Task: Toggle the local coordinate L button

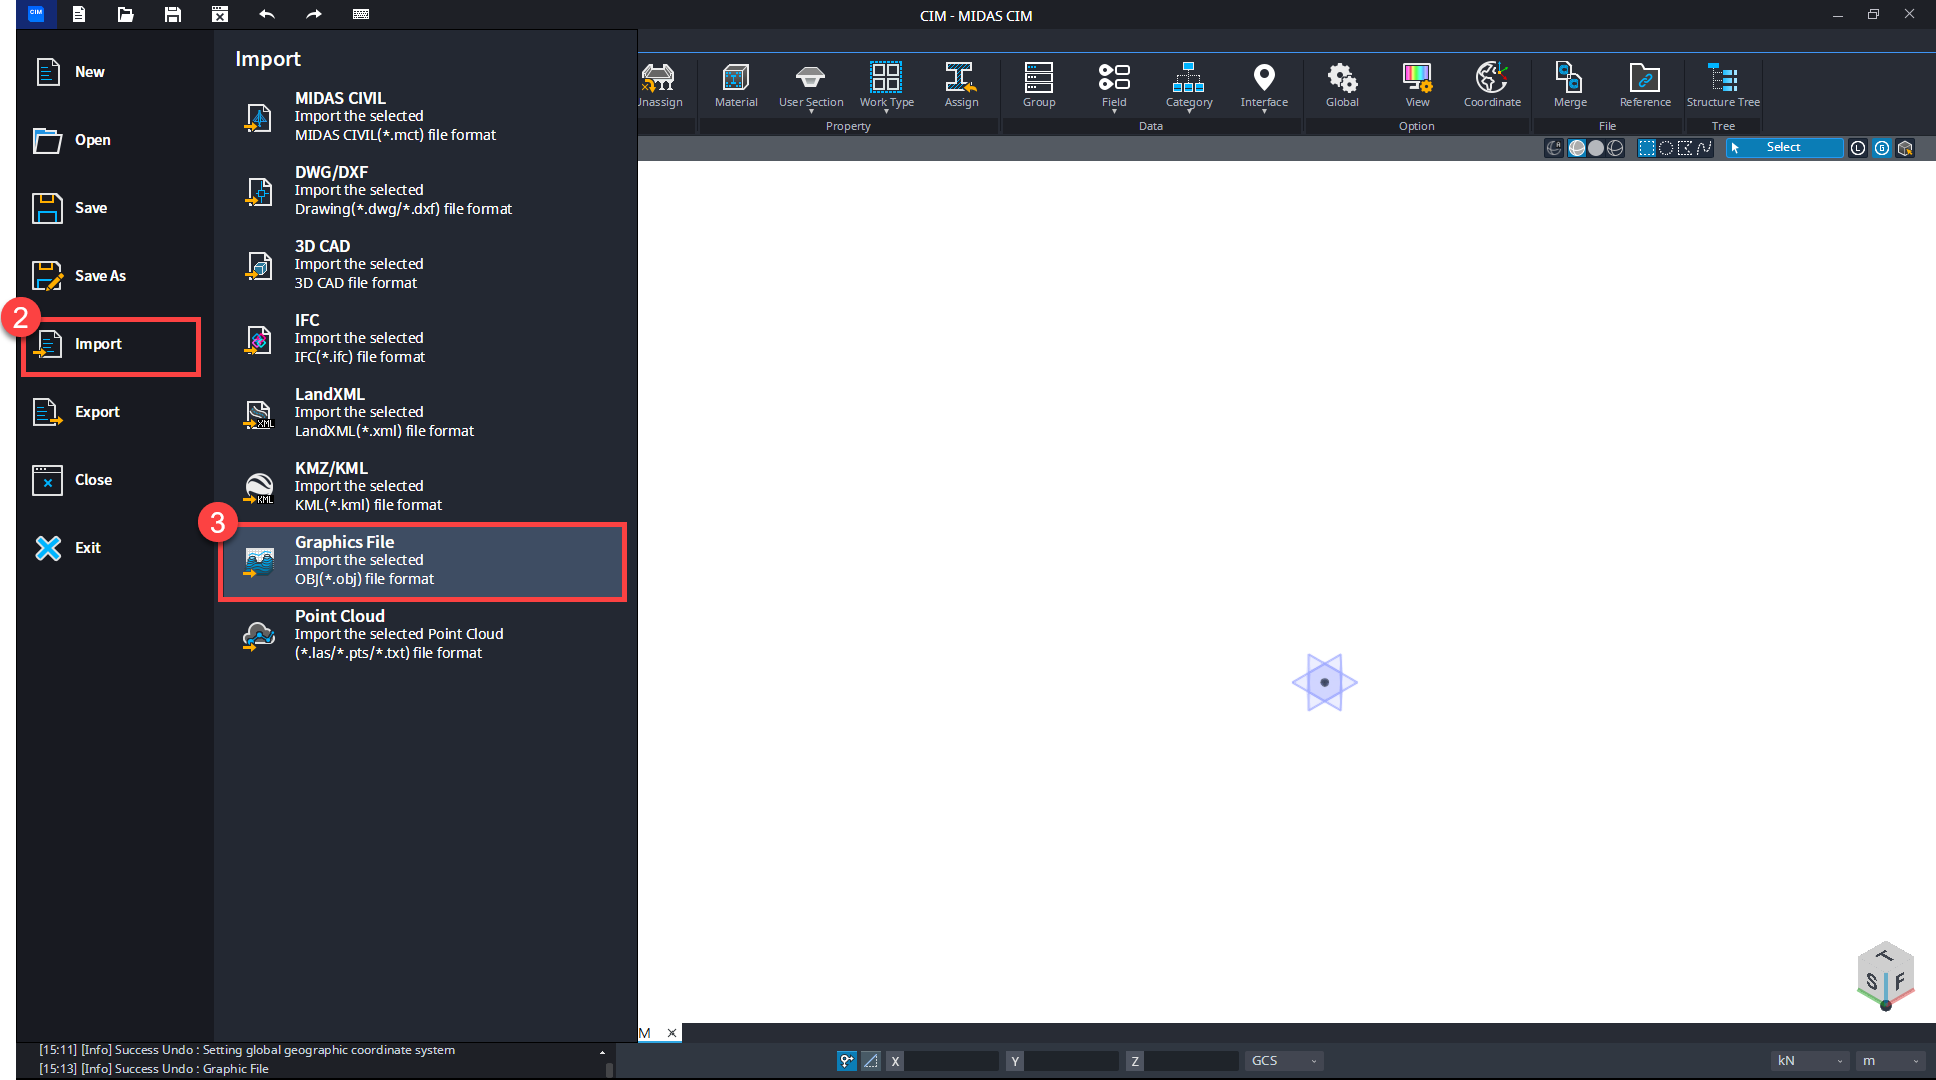Action: coord(1858,148)
